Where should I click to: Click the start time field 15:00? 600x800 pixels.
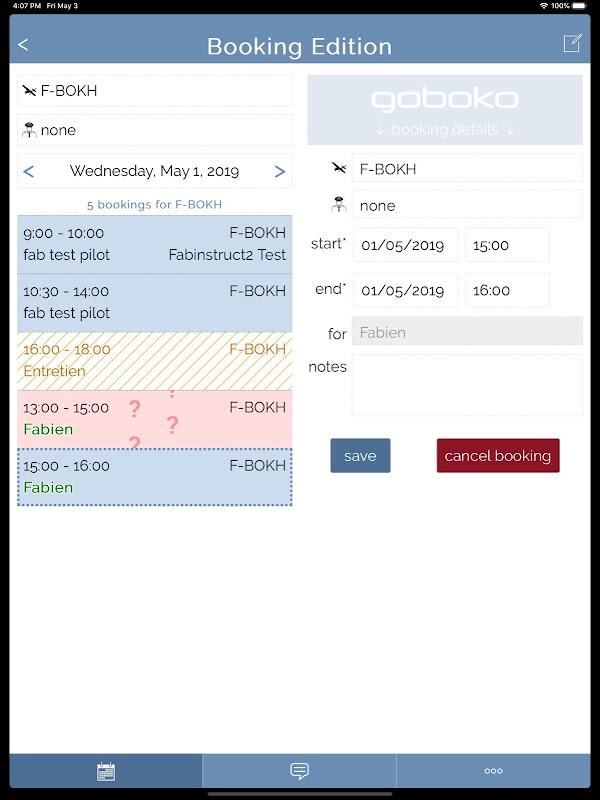[507, 245]
